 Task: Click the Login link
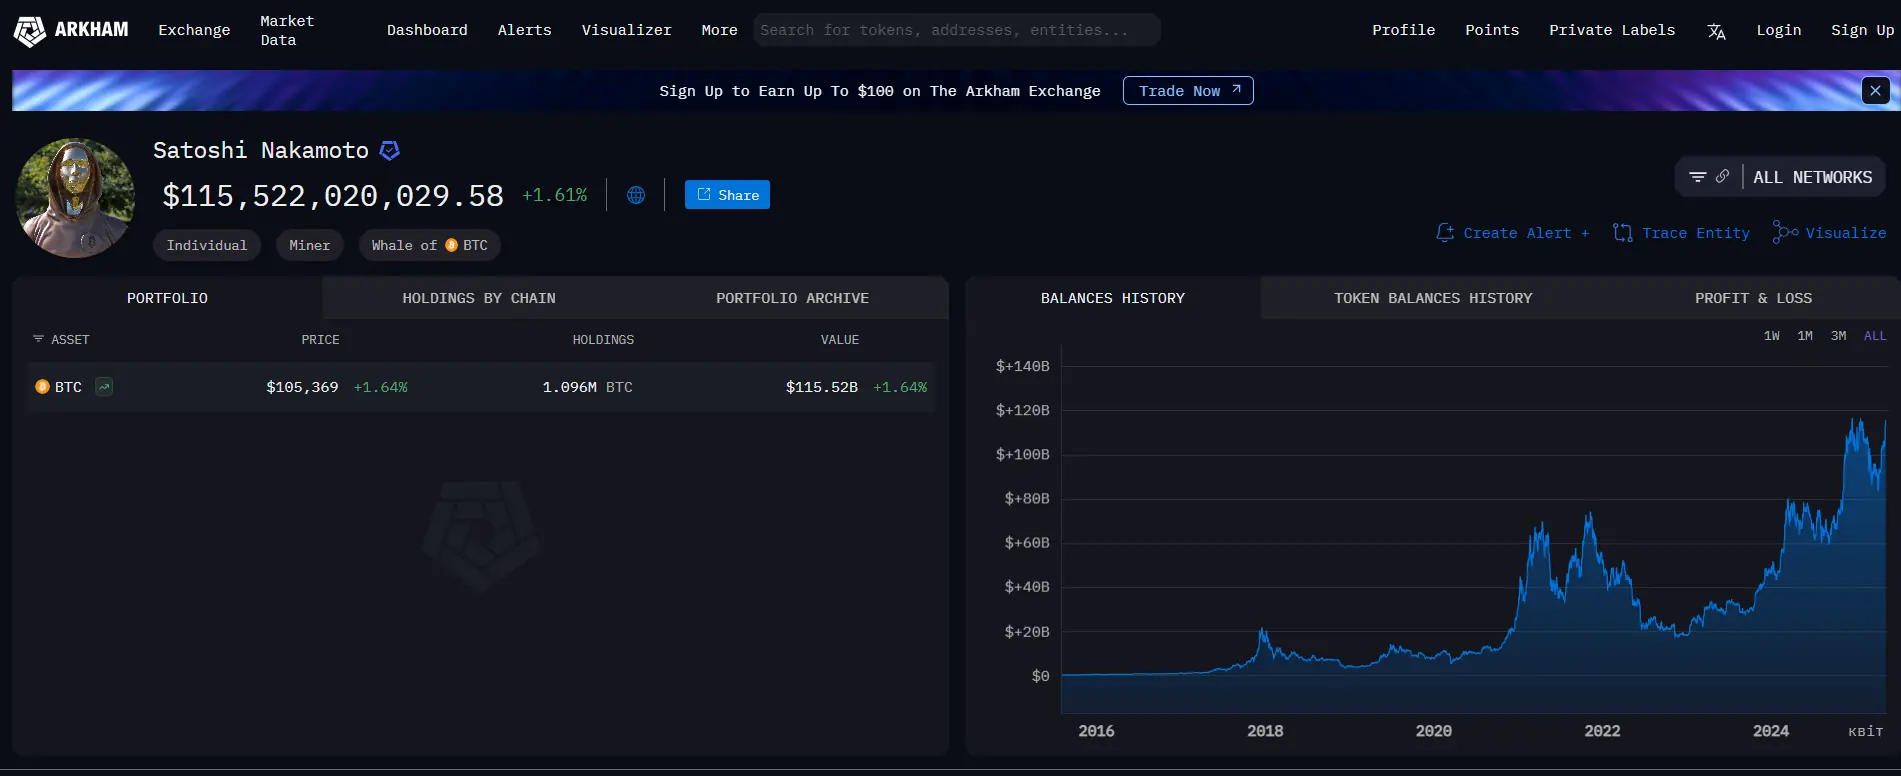1779,30
